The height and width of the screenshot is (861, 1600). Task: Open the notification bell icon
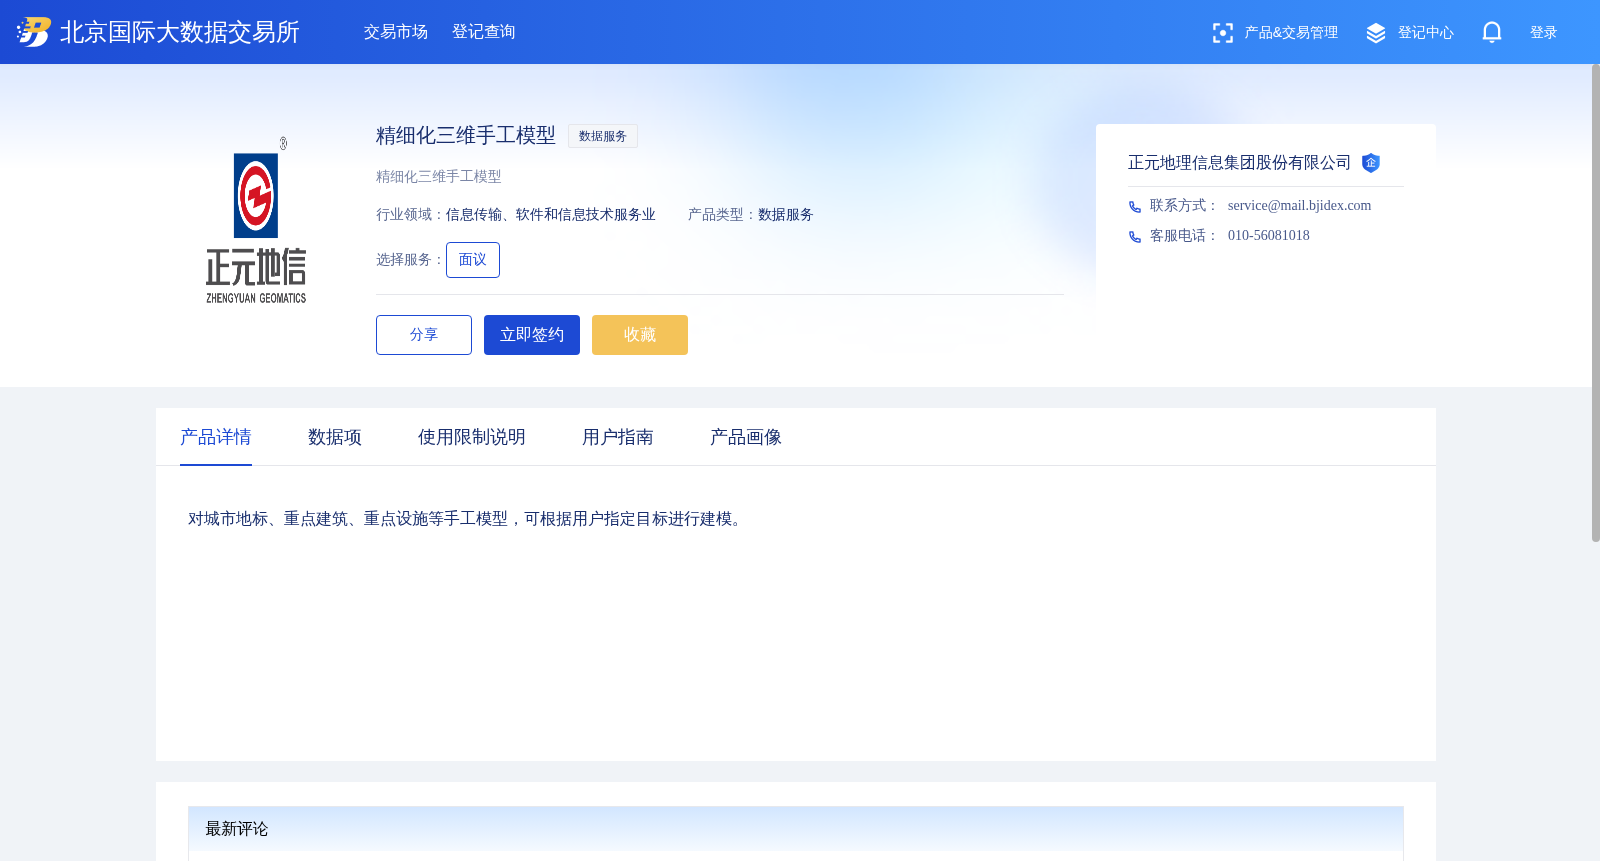pyautogui.click(x=1491, y=32)
